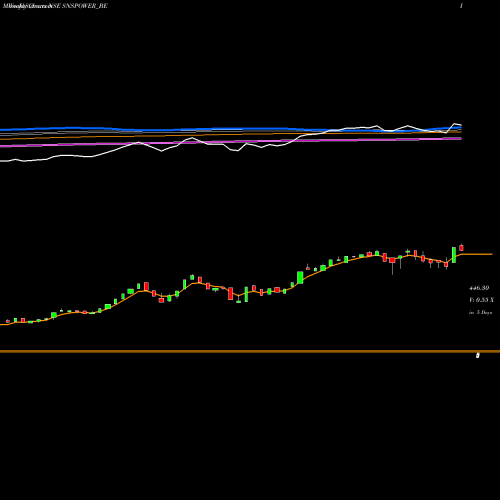500x500 pixels.
Task: Click the 446.39 price value label
Action: [x=479, y=288]
